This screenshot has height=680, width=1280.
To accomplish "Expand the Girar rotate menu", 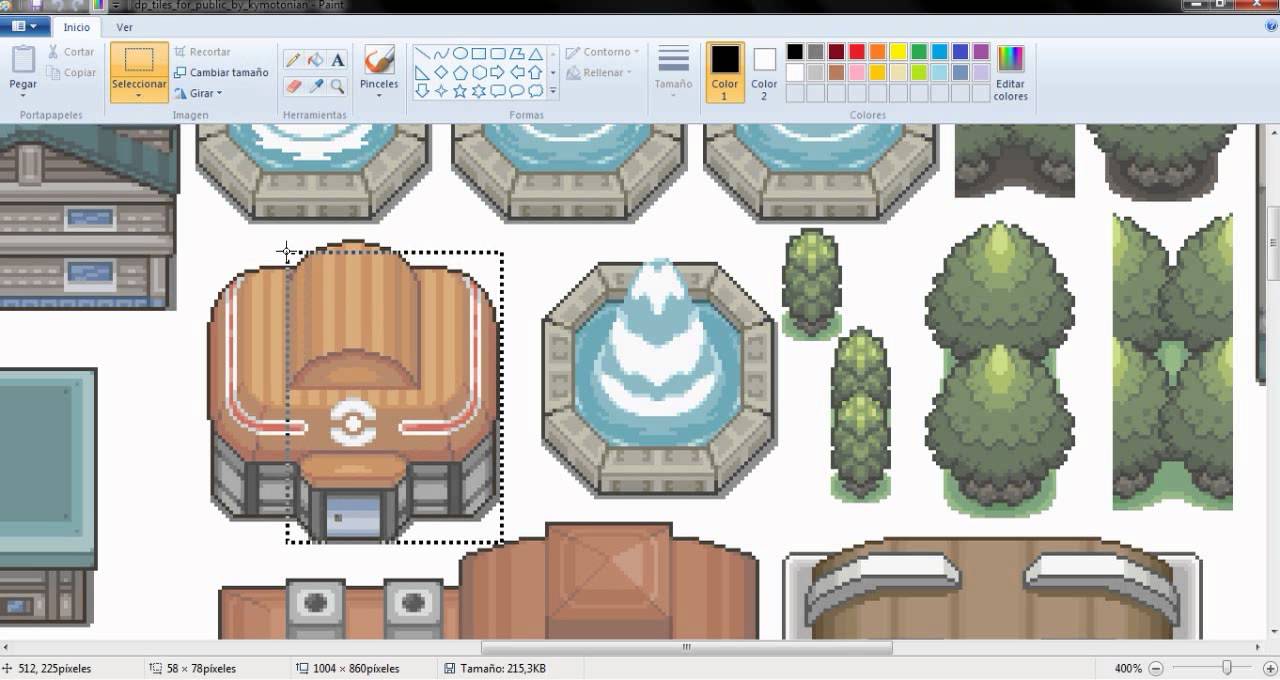I will point(198,93).
